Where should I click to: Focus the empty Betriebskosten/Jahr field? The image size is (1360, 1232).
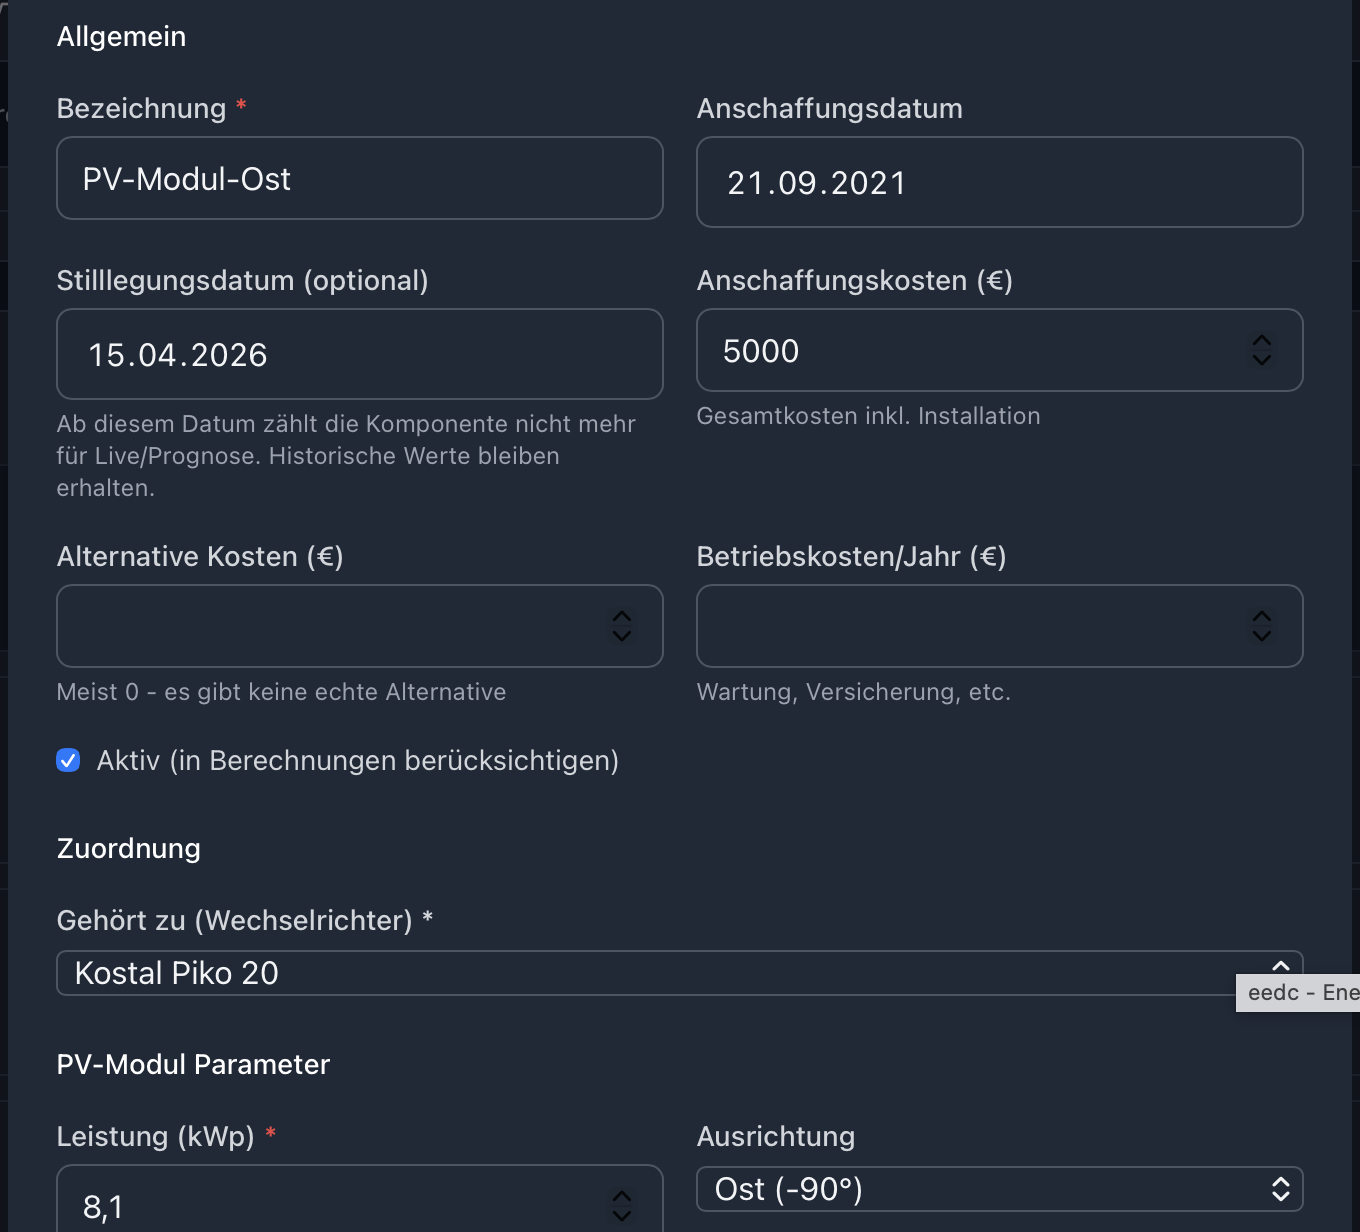point(969,627)
